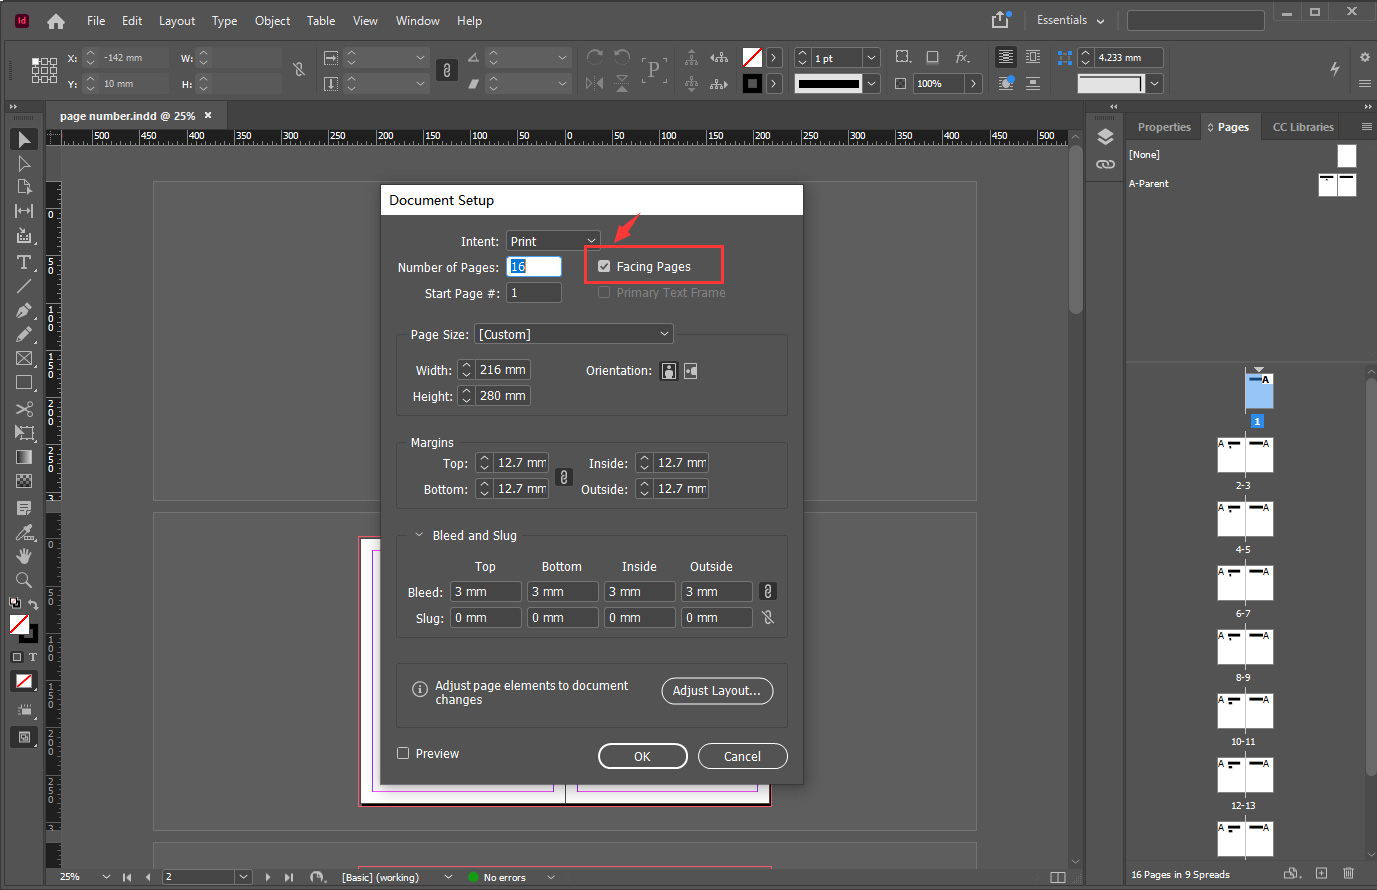1377x890 pixels.
Task: Toggle constrain width and height proportions
Action: click(x=298, y=69)
